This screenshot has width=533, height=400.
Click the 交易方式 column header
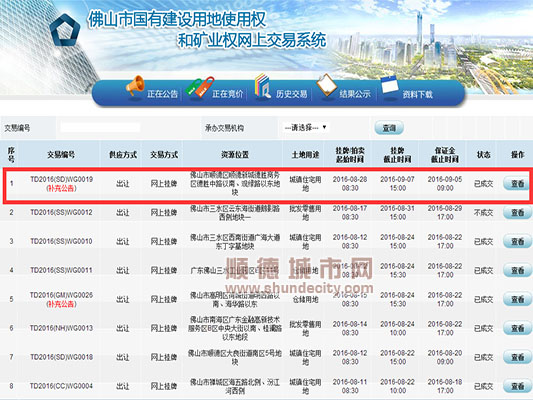(x=164, y=155)
